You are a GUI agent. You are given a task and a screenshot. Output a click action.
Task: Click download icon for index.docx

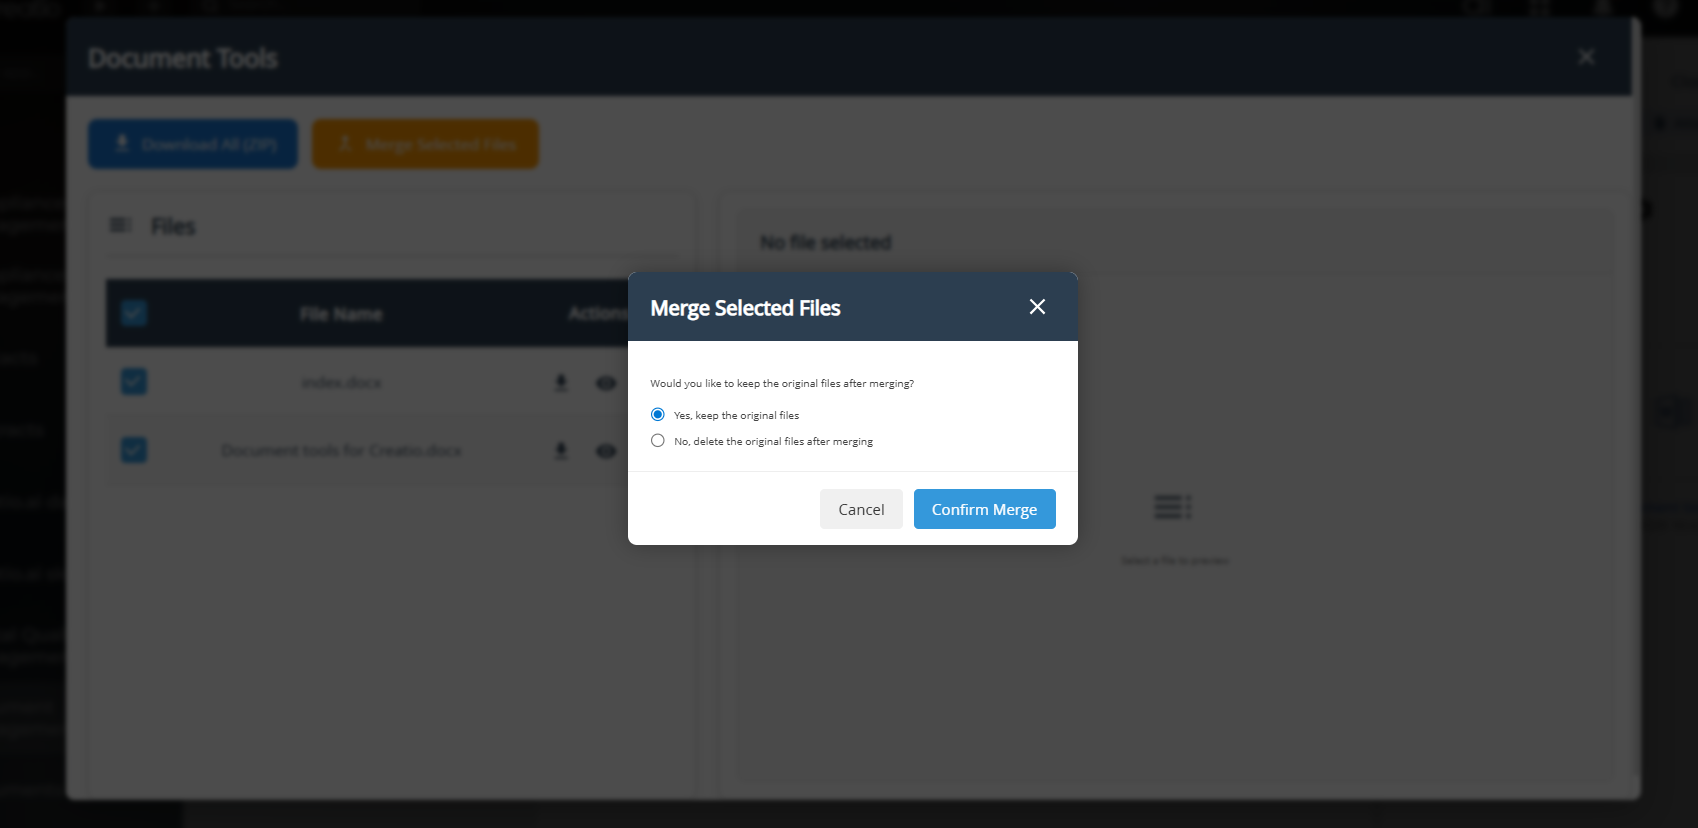click(x=561, y=383)
